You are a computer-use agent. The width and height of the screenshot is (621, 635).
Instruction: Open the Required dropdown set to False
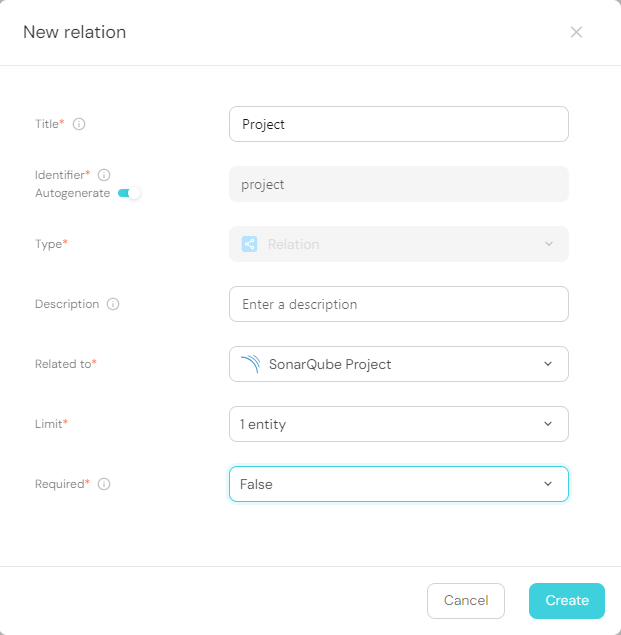pos(399,484)
